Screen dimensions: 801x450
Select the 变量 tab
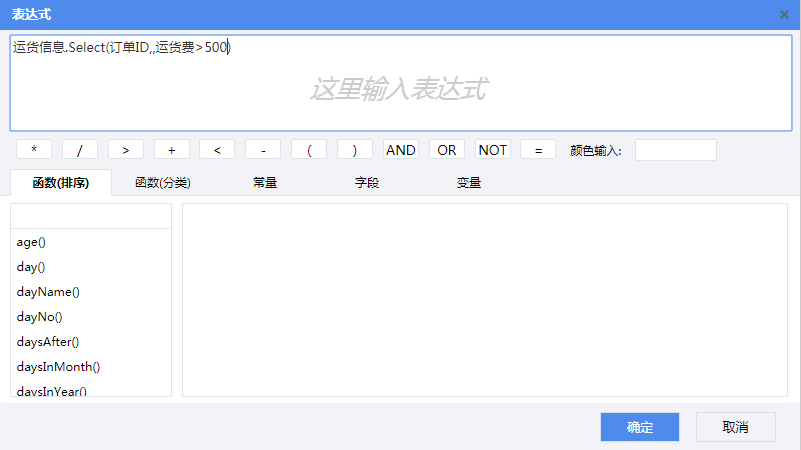[469, 183]
